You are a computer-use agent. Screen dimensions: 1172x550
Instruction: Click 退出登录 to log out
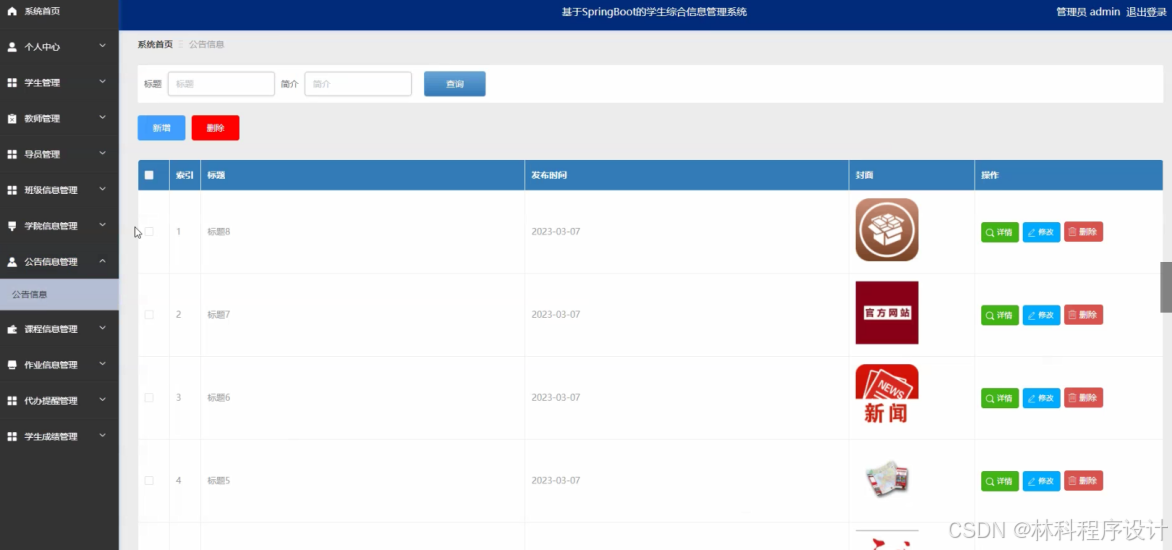[1147, 12]
